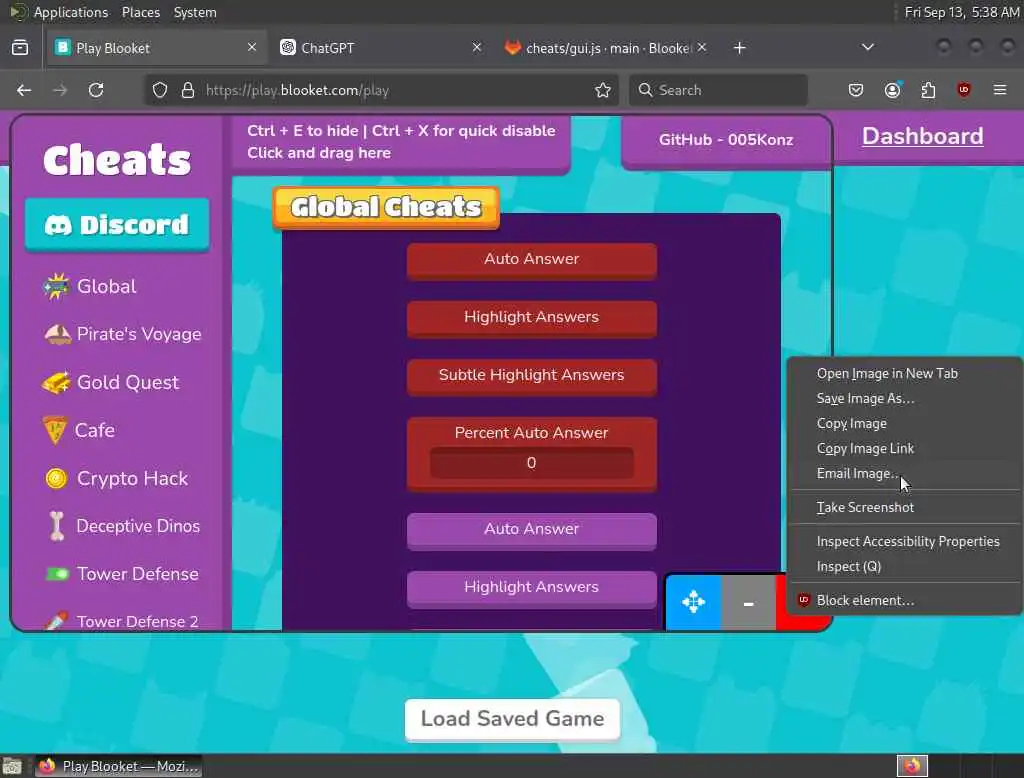The image size is (1024, 778).
Task: Click the Percent Auto Answer value field
Action: pos(532,462)
